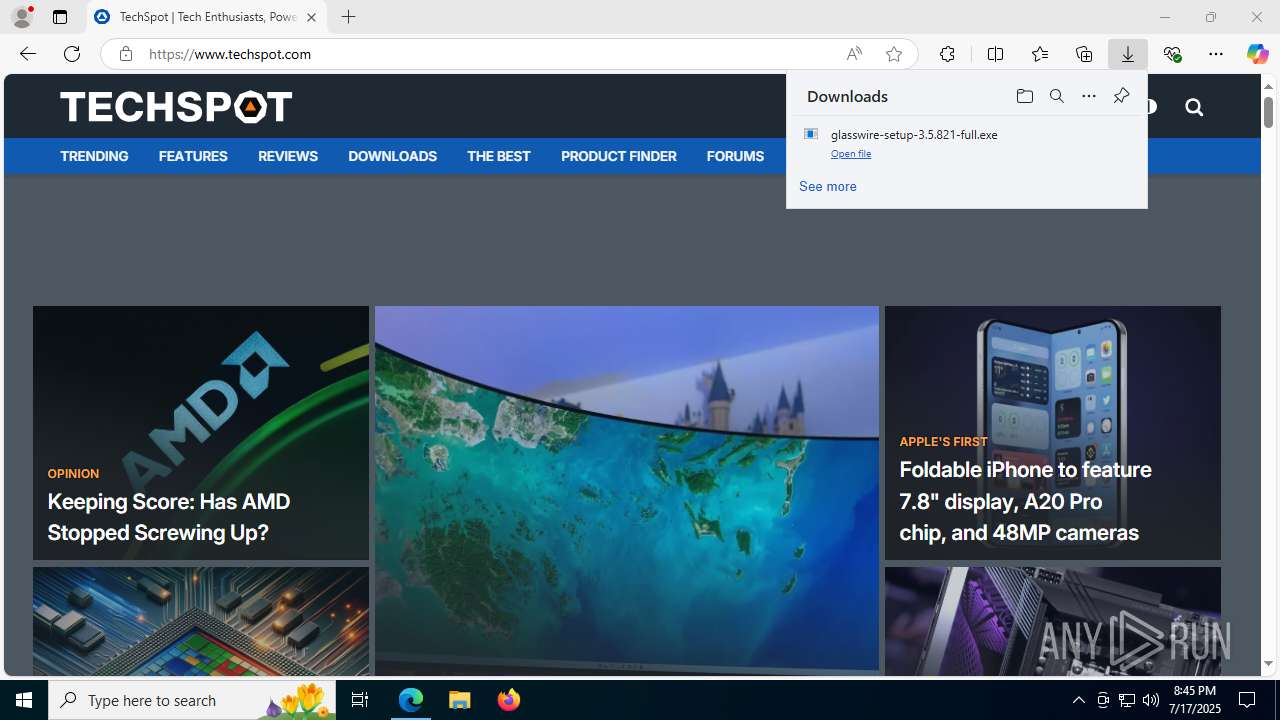The width and height of the screenshot is (1280, 720).
Task: Launch the Copilot sidebar
Action: point(1257,54)
